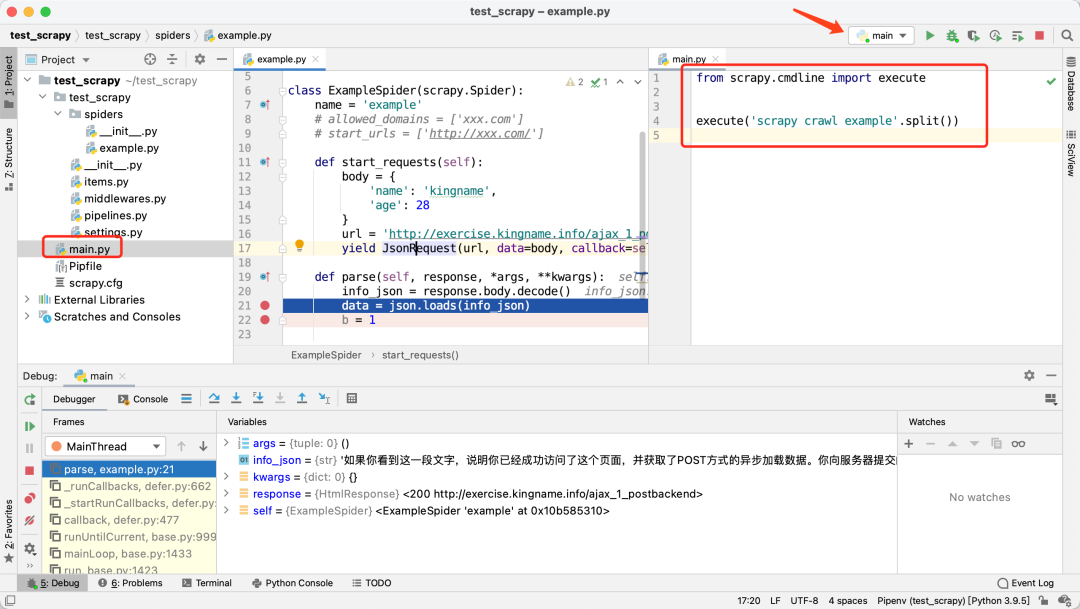Toggle breakpoint on line 22

pos(264,320)
